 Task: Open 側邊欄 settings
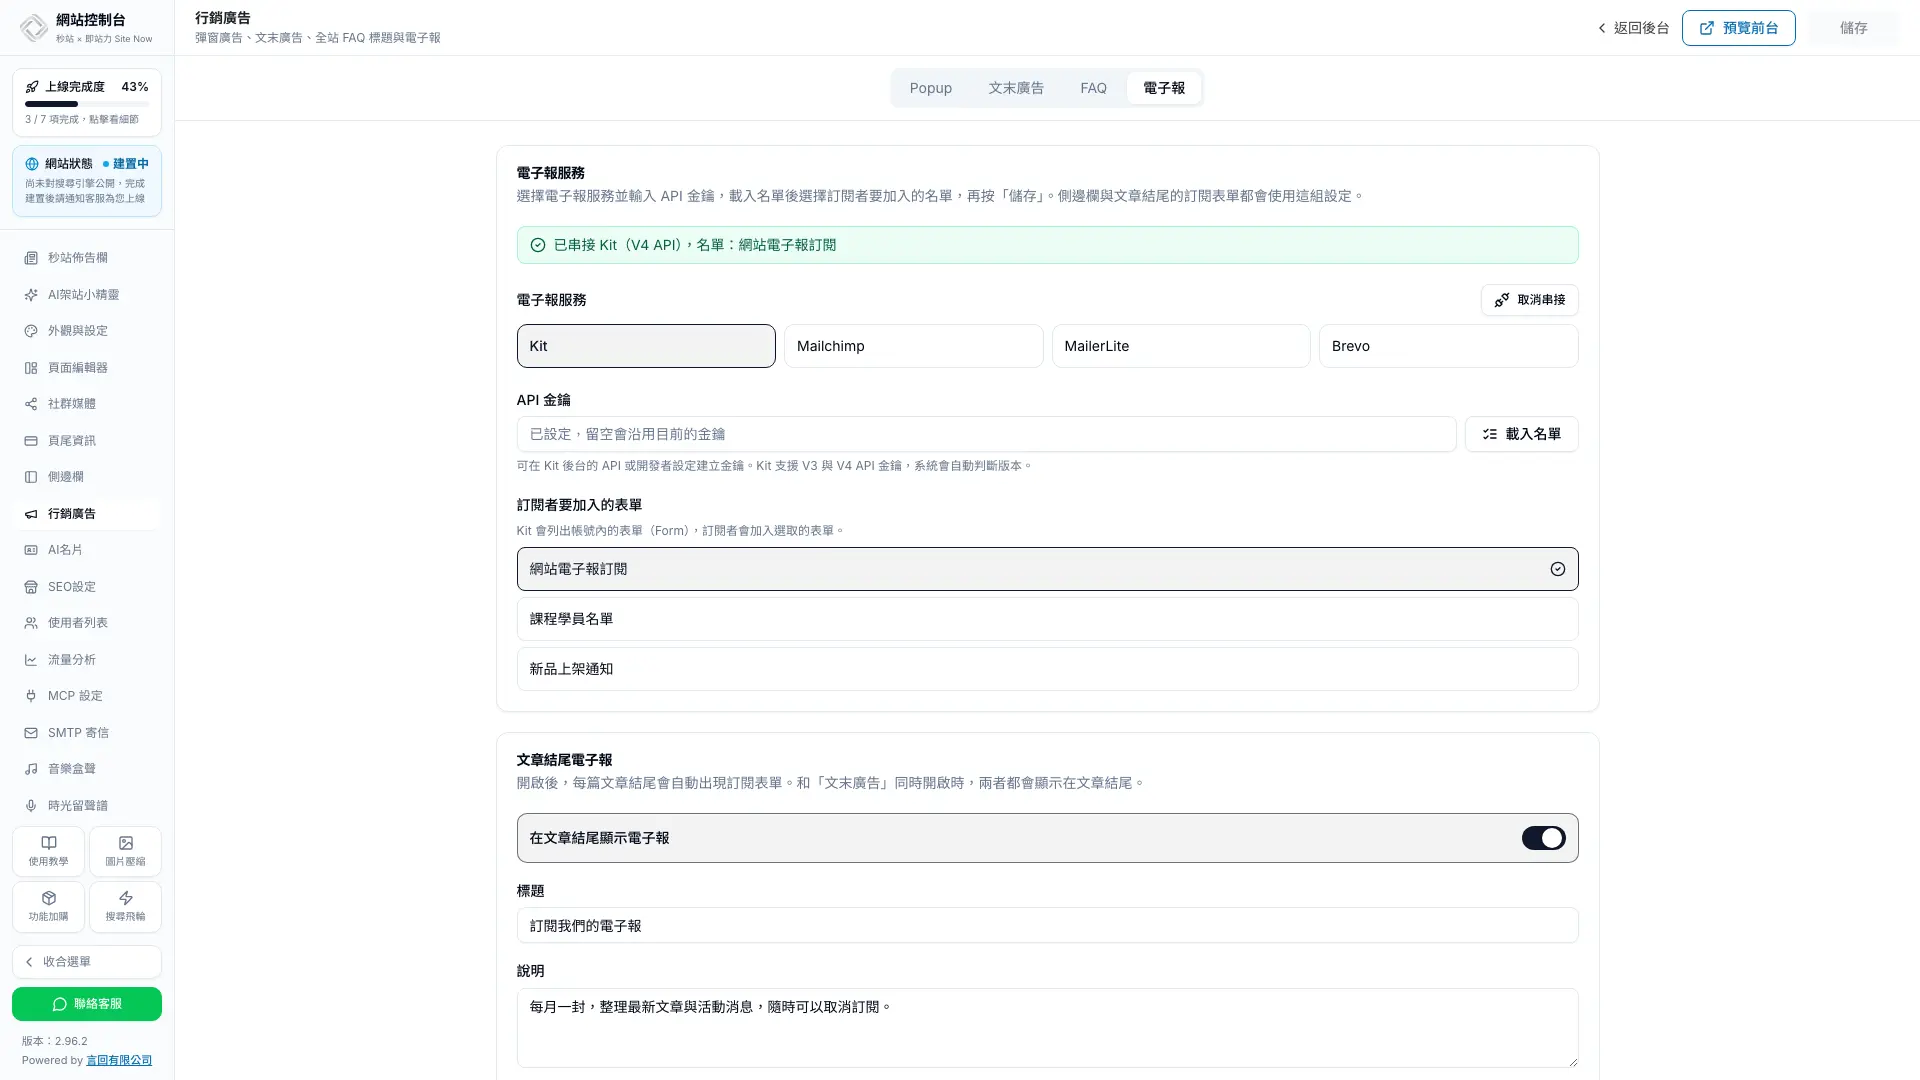[x=87, y=477]
